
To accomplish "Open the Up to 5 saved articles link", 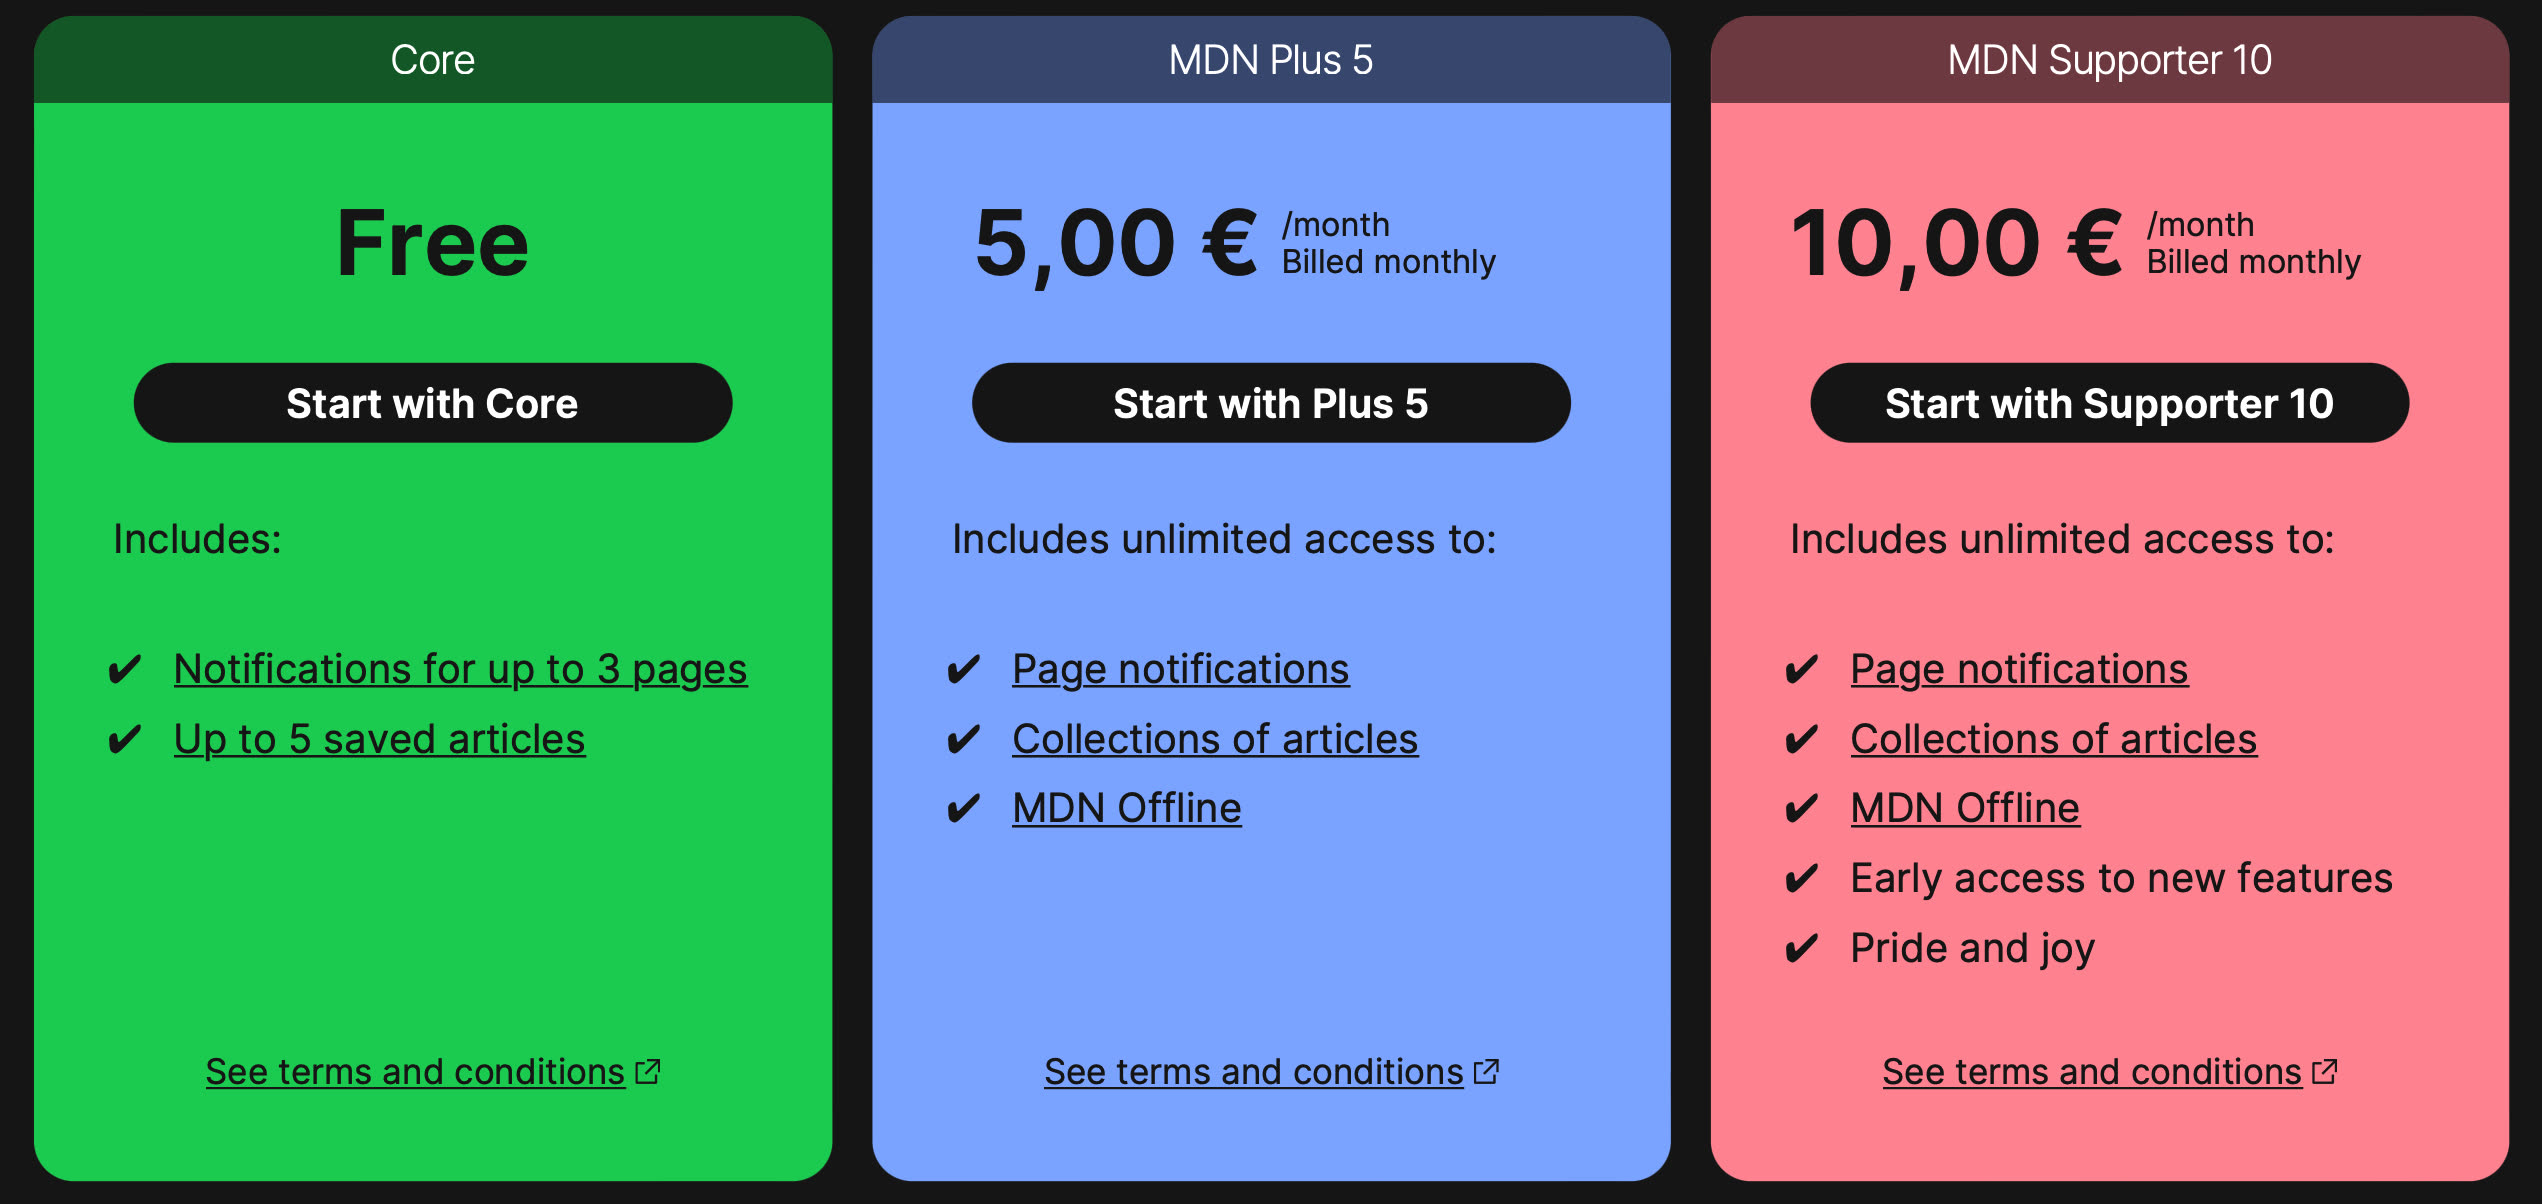I will [379, 738].
